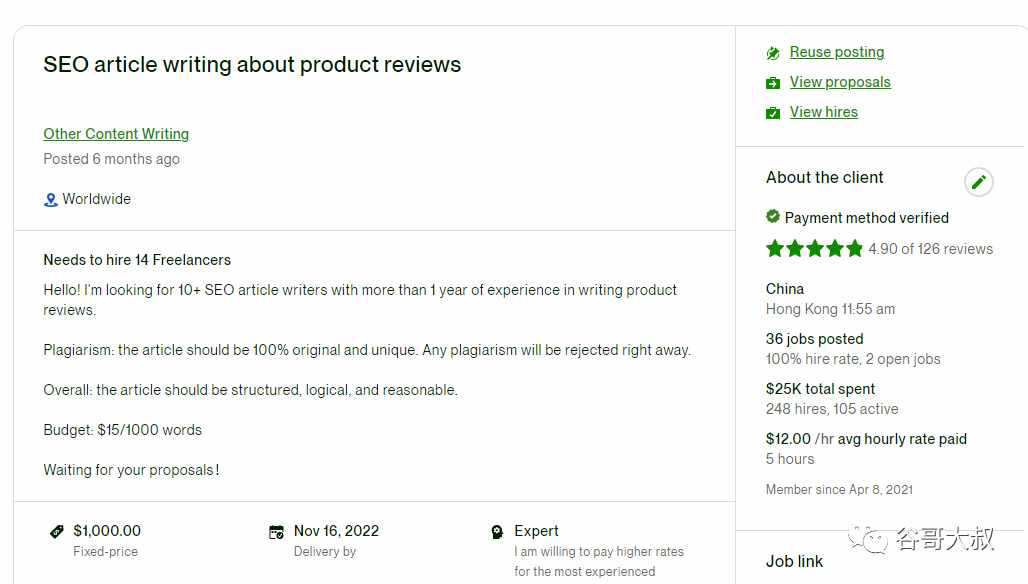Click the View hires checkmark icon
The width and height of the screenshot is (1028, 584).
pyautogui.click(x=773, y=113)
